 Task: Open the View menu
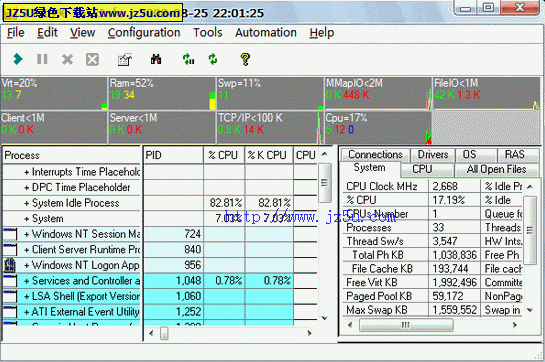82,33
